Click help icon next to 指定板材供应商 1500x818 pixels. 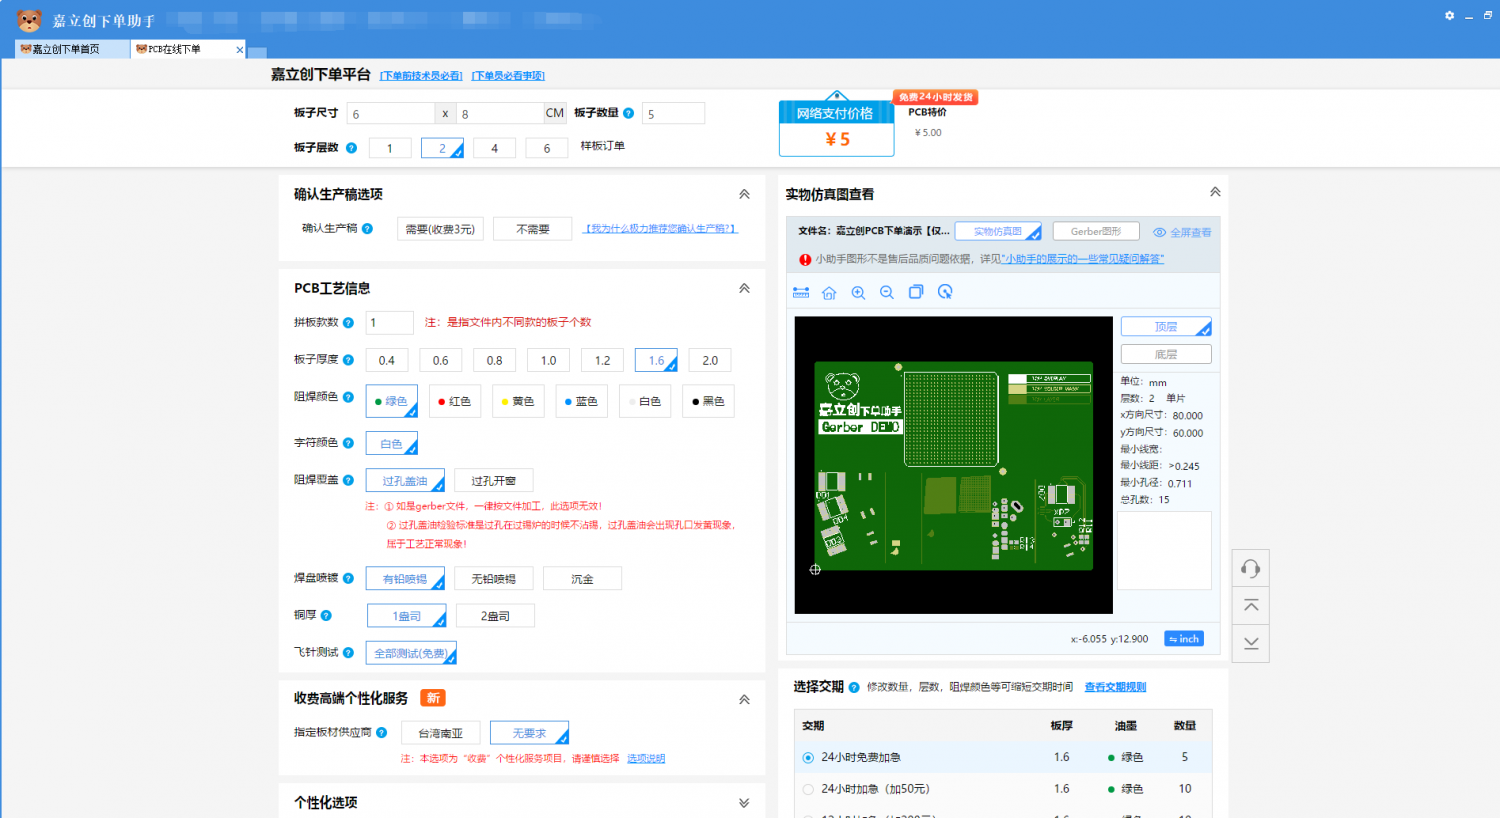click(381, 732)
